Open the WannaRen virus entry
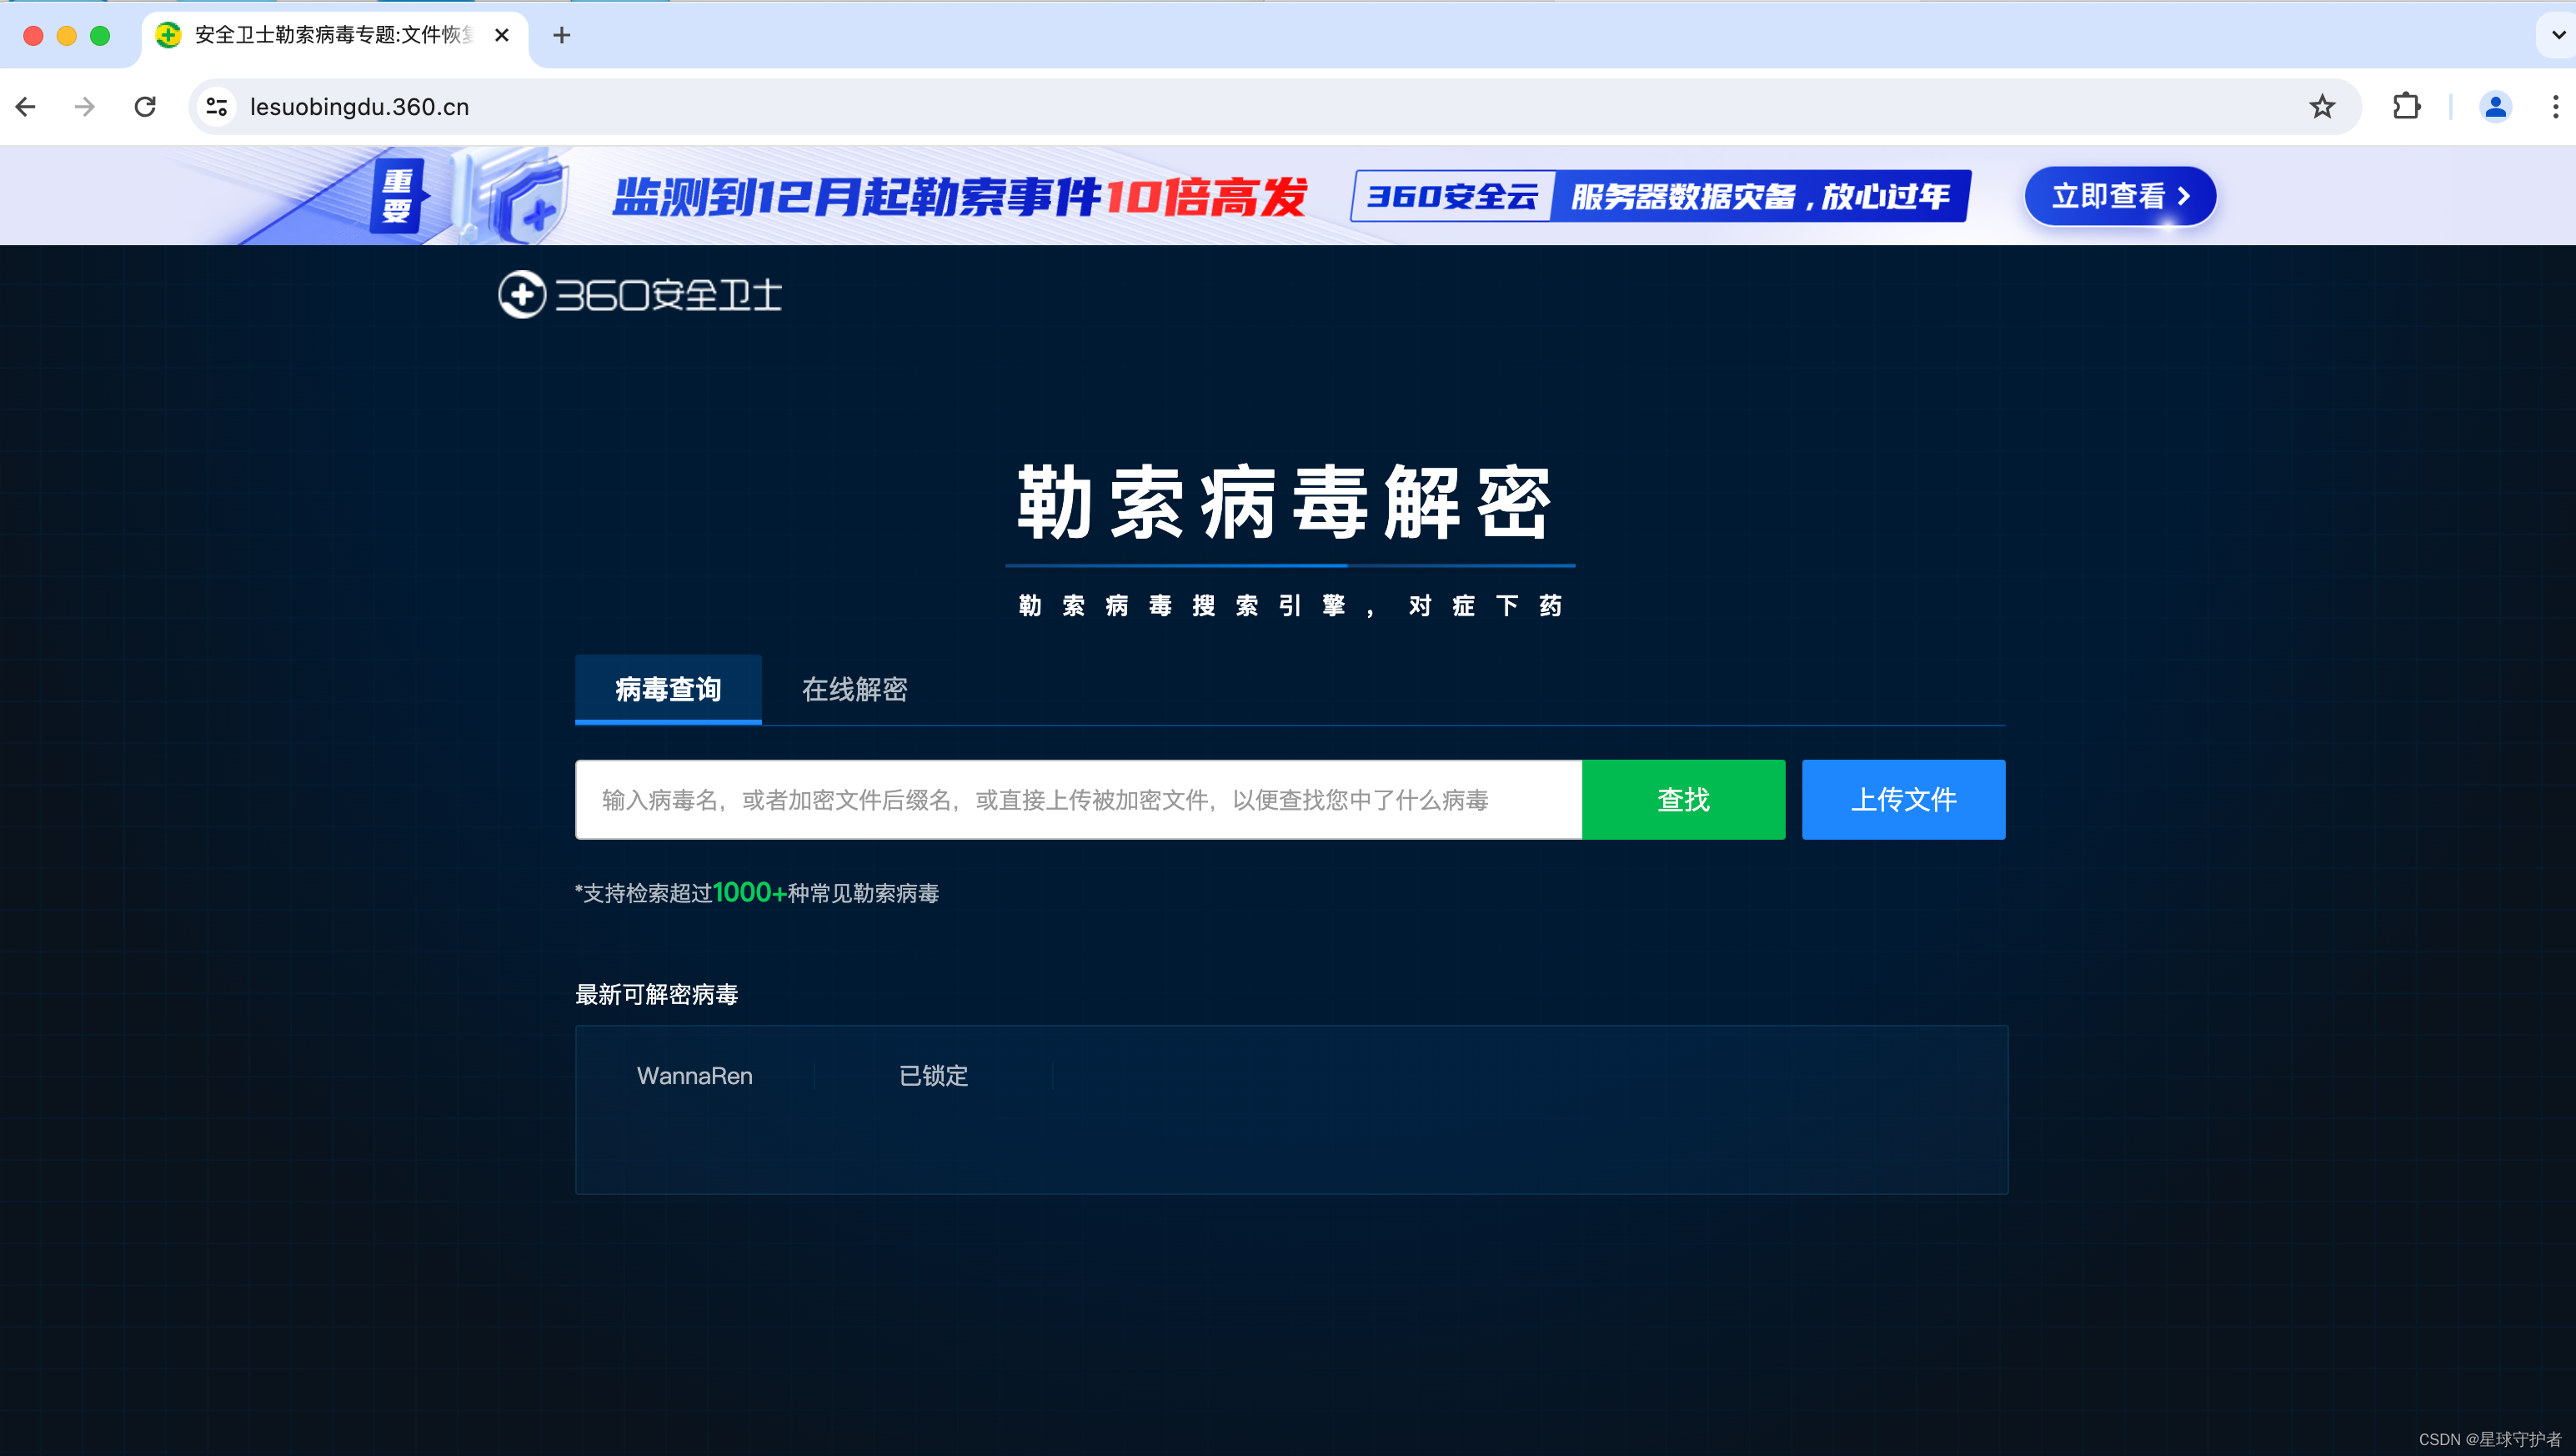This screenshot has width=2576, height=1456. click(x=695, y=1076)
